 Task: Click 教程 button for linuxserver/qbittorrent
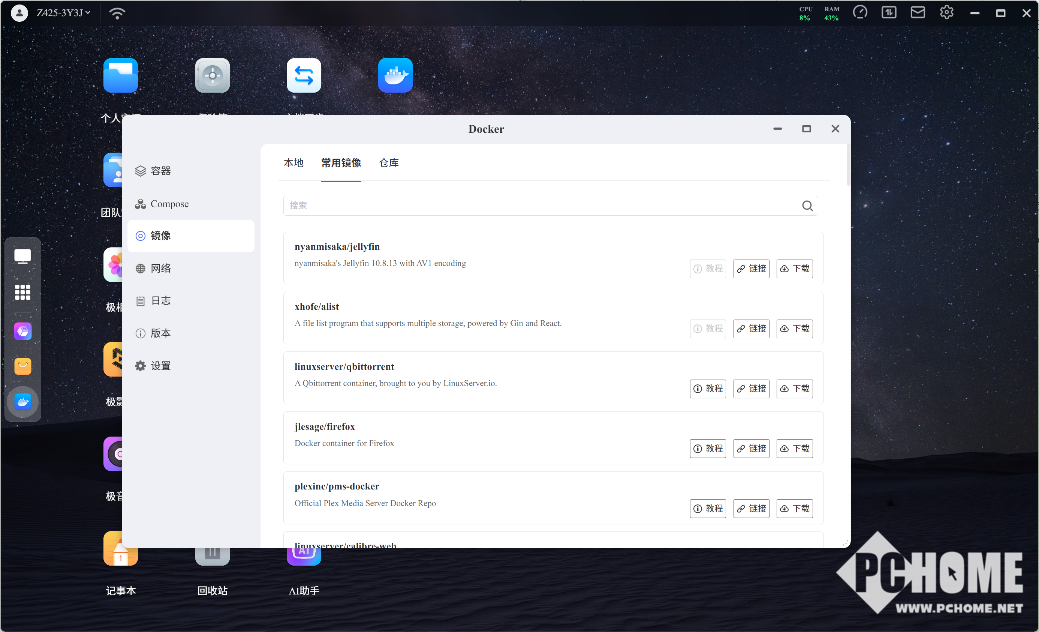(708, 389)
